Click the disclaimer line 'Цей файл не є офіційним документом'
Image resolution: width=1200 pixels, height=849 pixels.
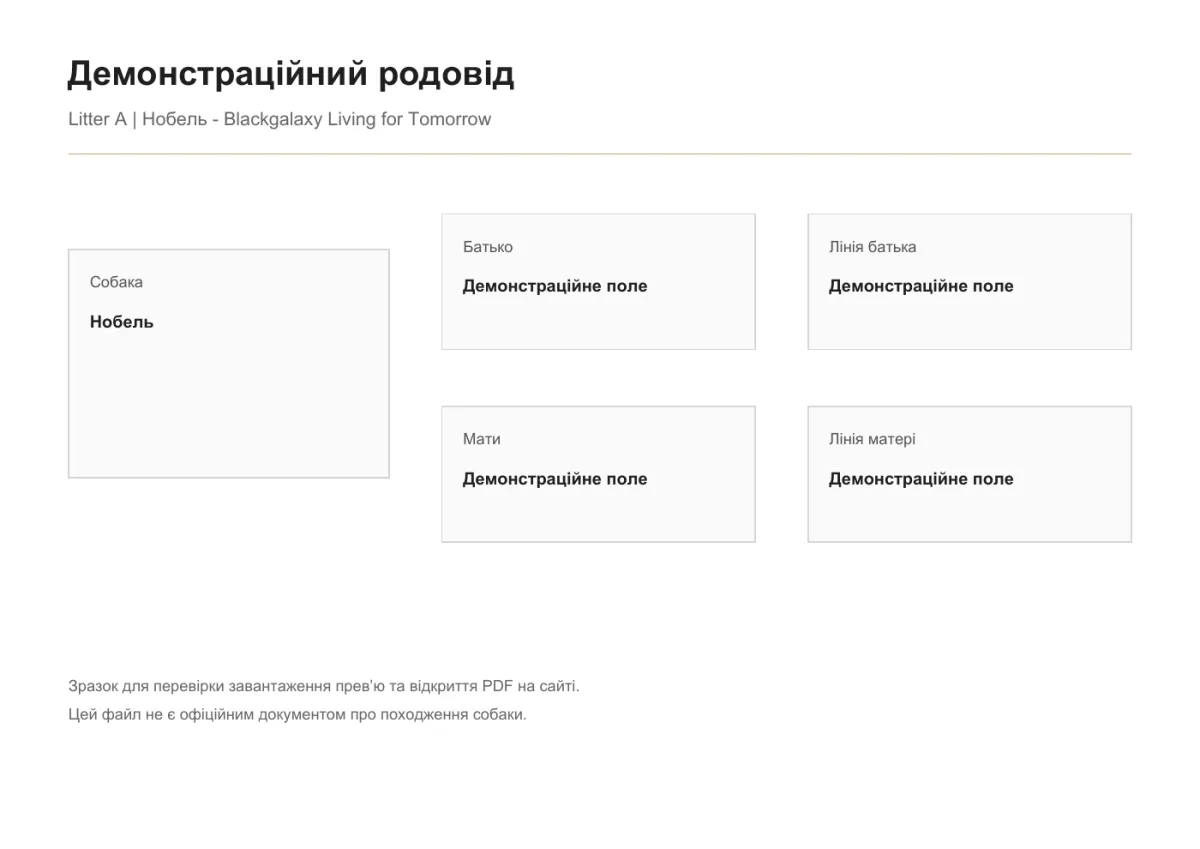(297, 714)
